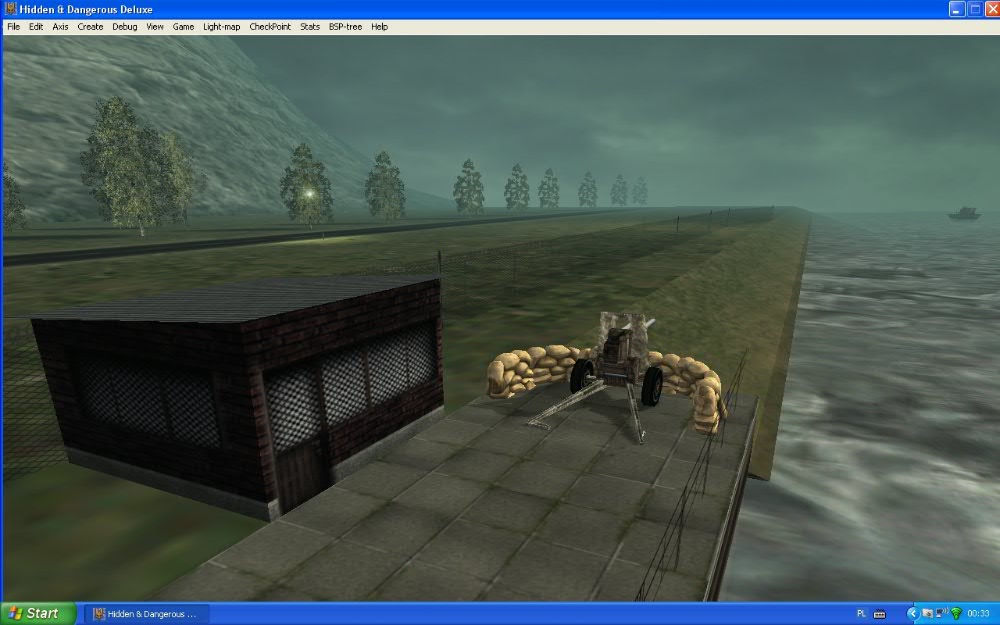Image resolution: width=1000 pixels, height=625 pixels.
Task: Close the Hidden & Dangerous Deluxe window
Action: [992, 9]
